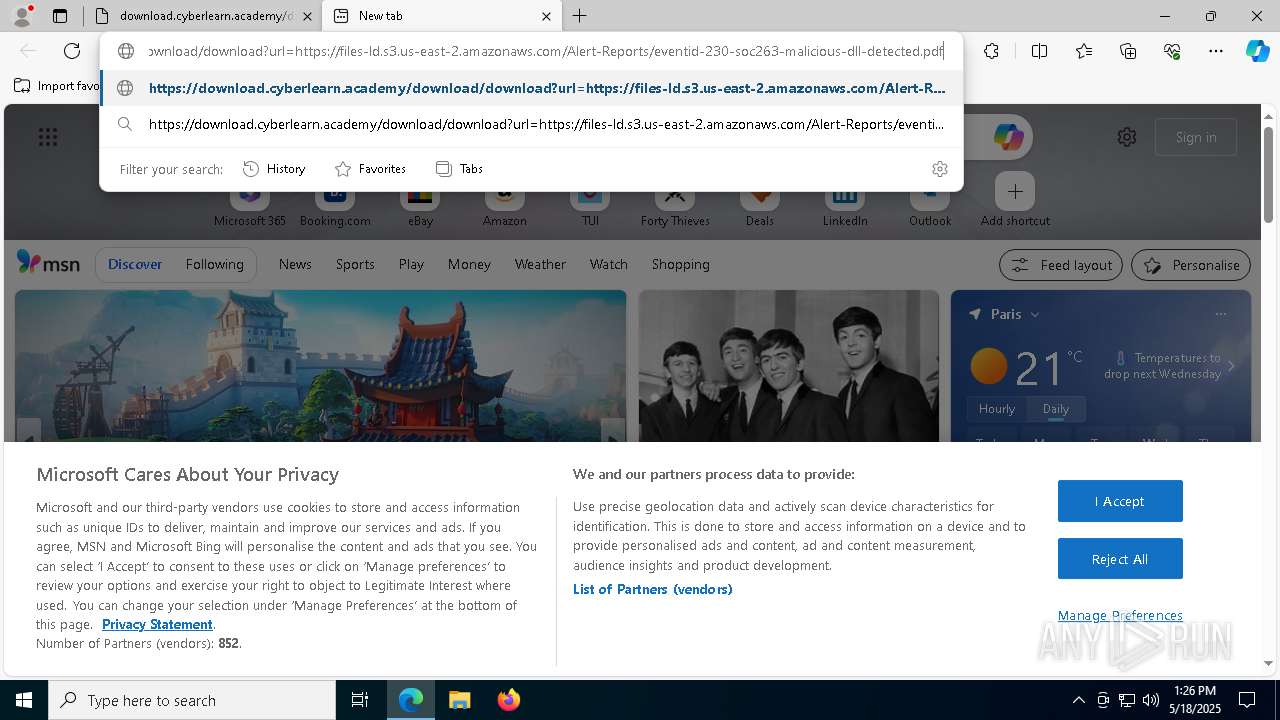Click Import favorites in the bookmarks bar

tap(57, 86)
